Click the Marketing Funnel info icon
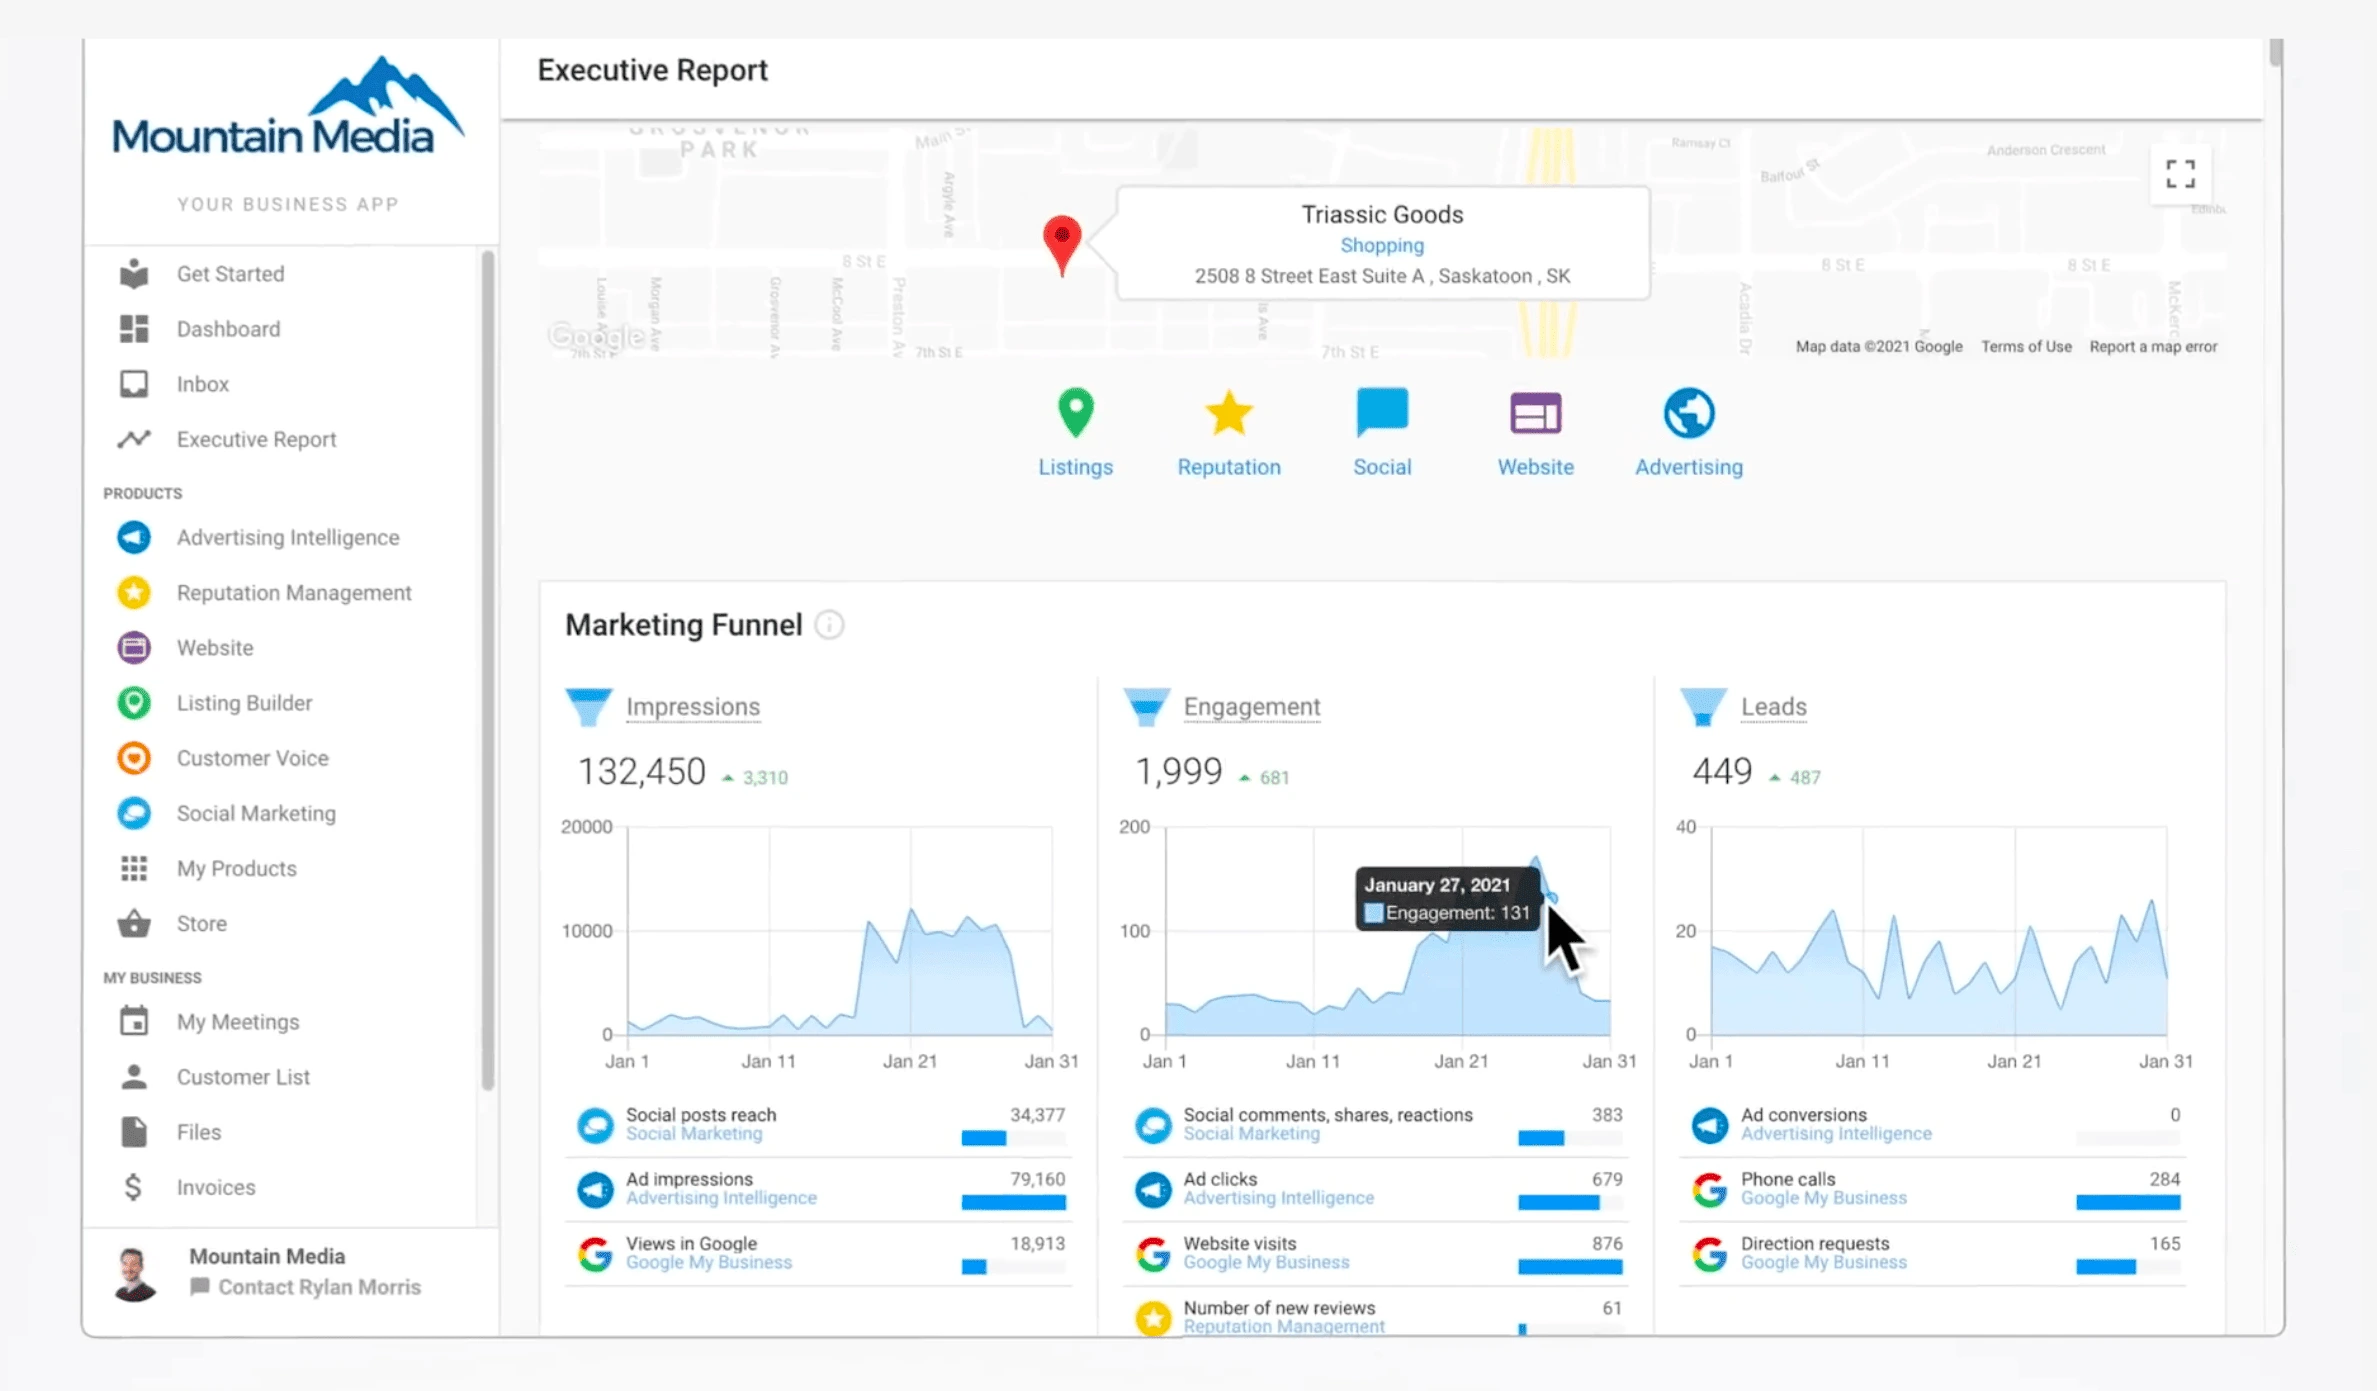2377x1391 pixels. (x=830, y=625)
